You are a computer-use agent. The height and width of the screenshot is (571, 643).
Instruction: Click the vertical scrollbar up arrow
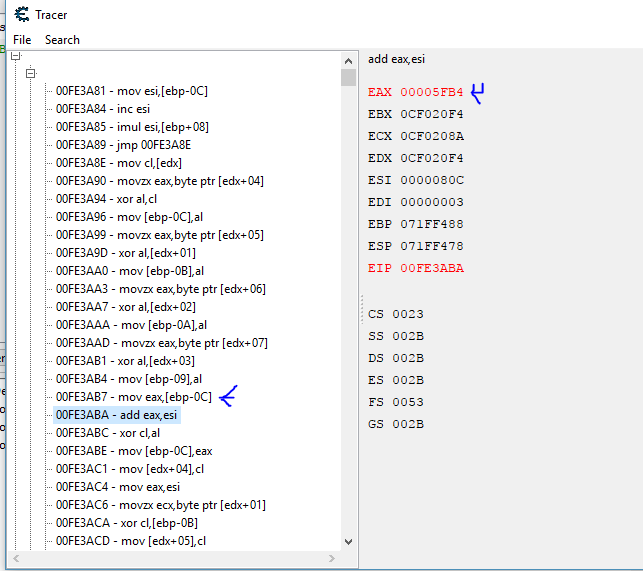[348, 59]
